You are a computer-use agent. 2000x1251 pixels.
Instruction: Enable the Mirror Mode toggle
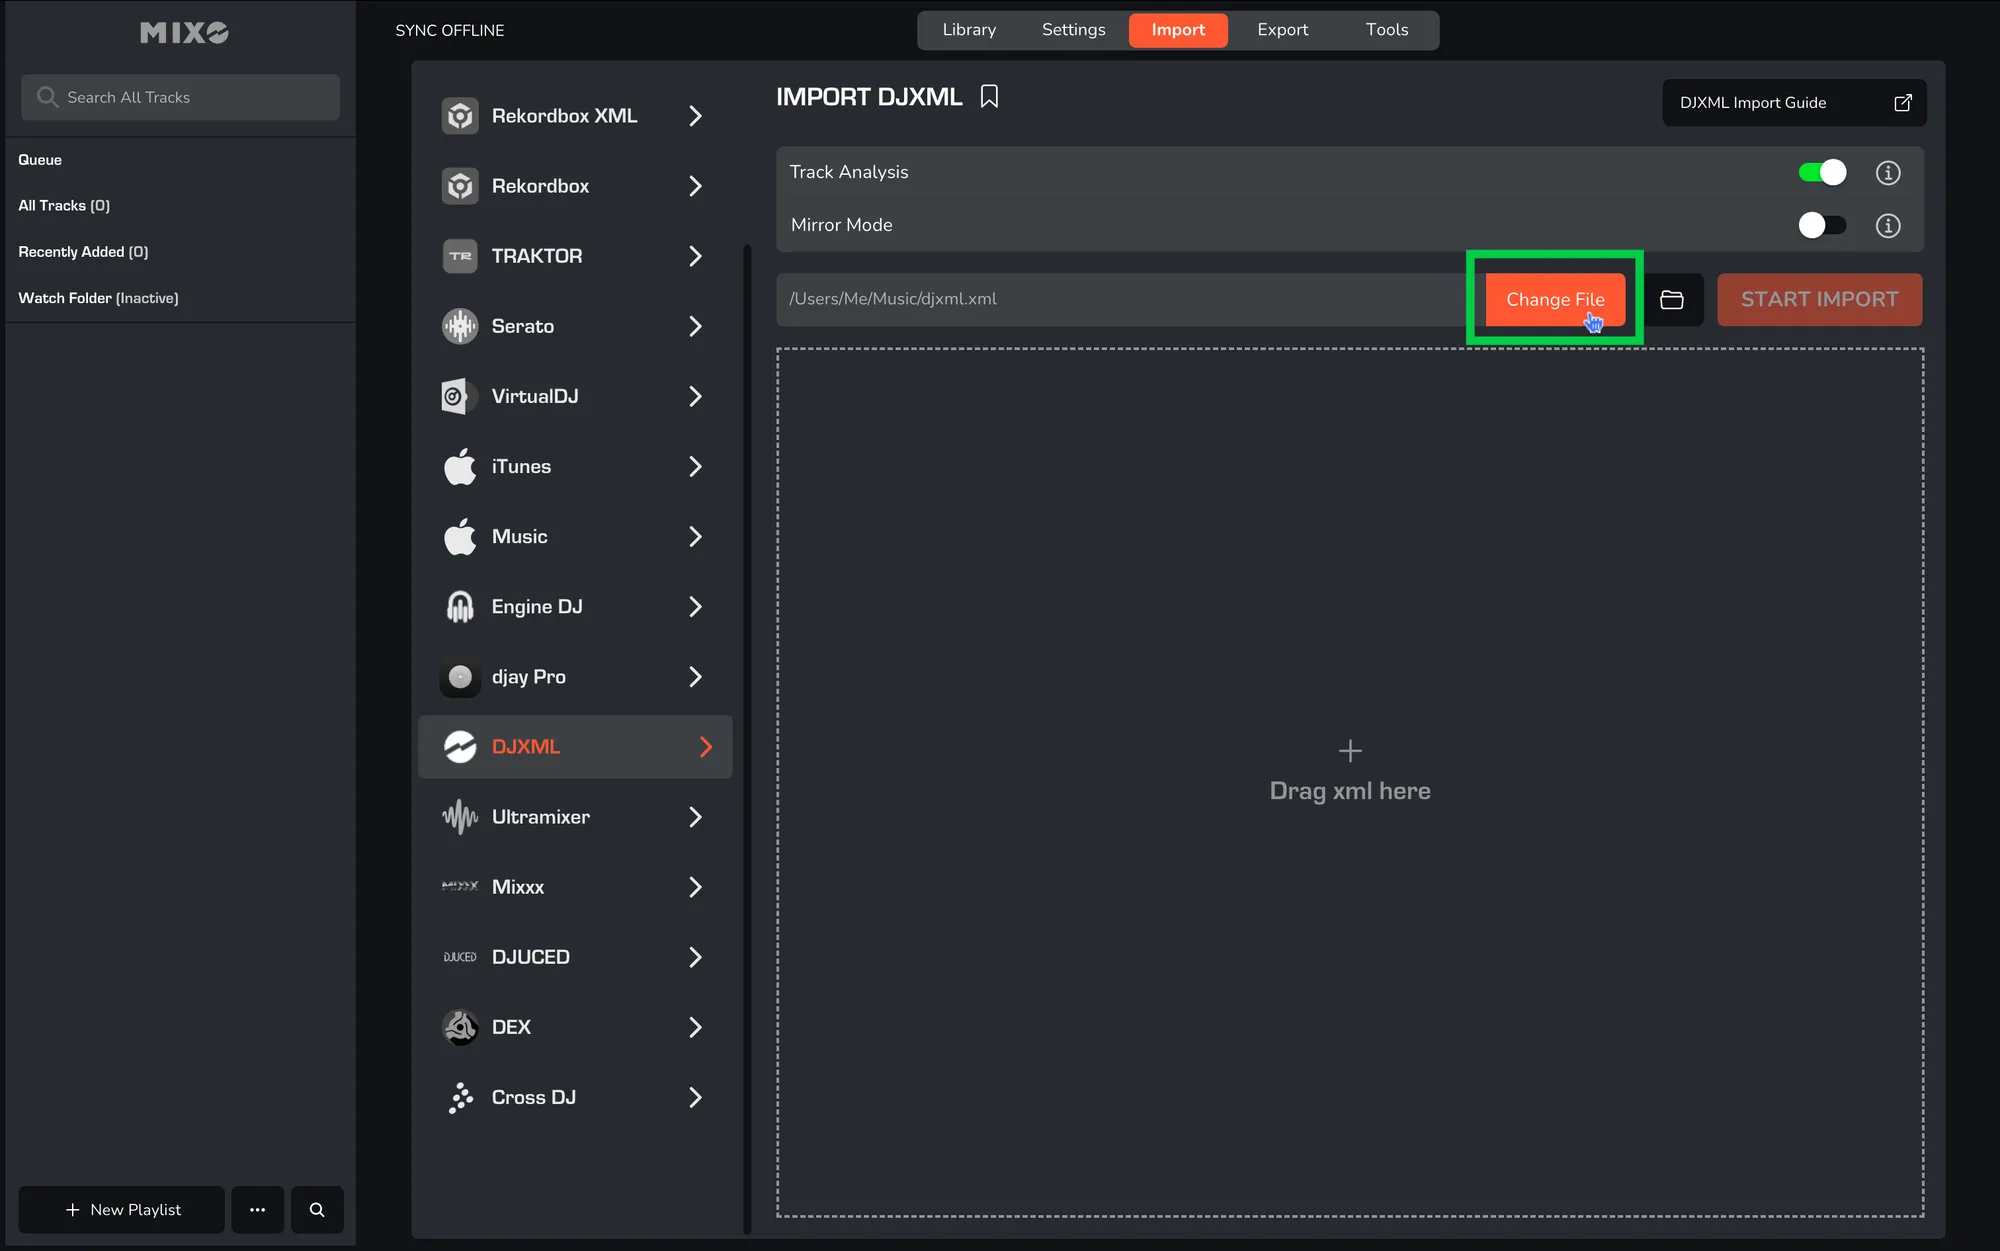[x=1822, y=226]
